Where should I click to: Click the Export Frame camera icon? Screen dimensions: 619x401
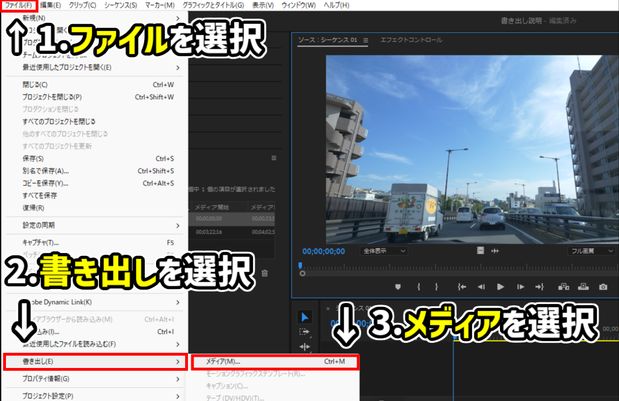pyautogui.click(x=603, y=287)
